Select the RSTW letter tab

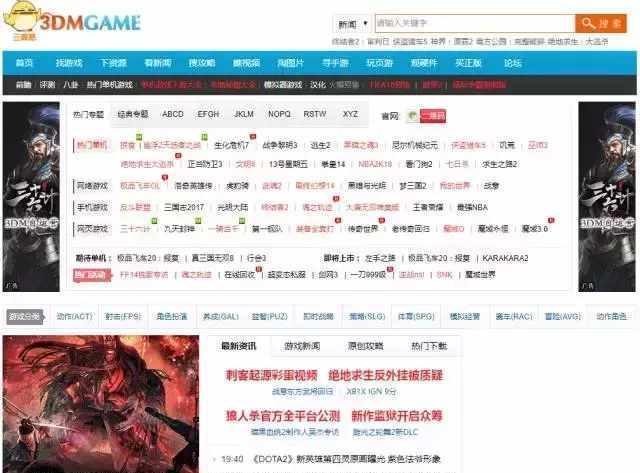[315, 114]
